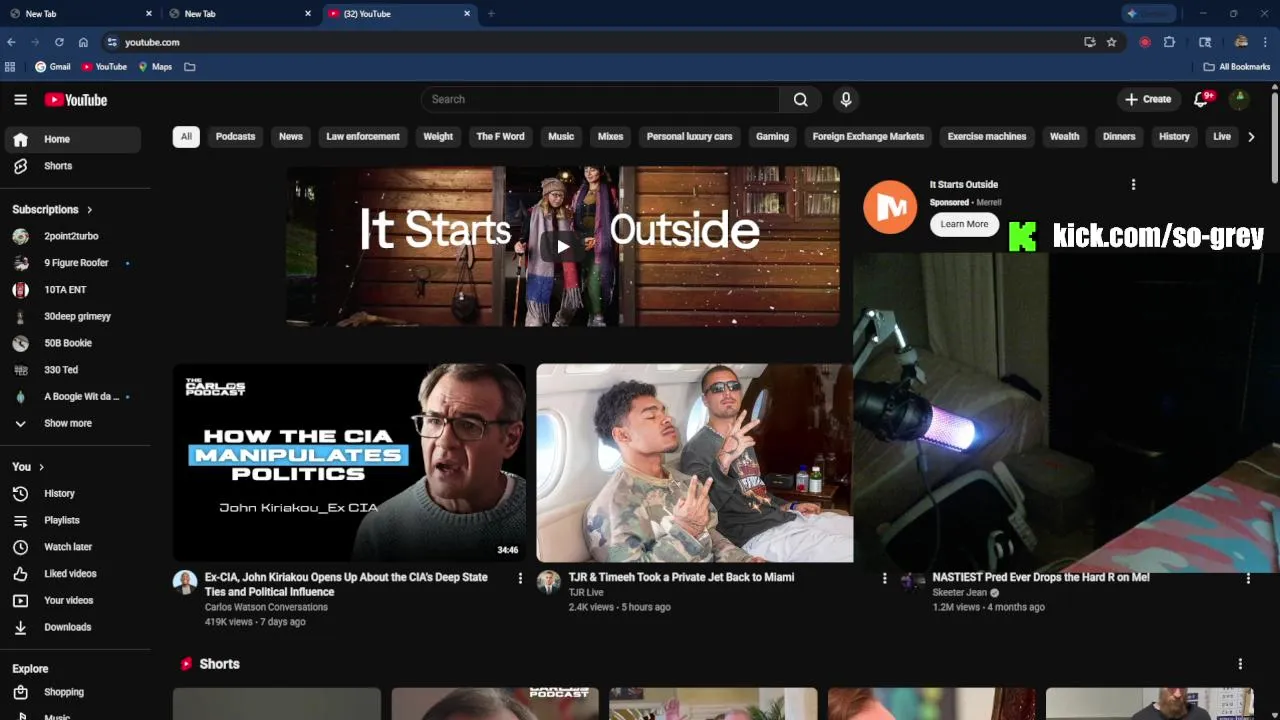Expand subscriptions with Show more
Image resolution: width=1280 pixels, height=720 pixels.
pyautogui.click(x=73, y=423)
